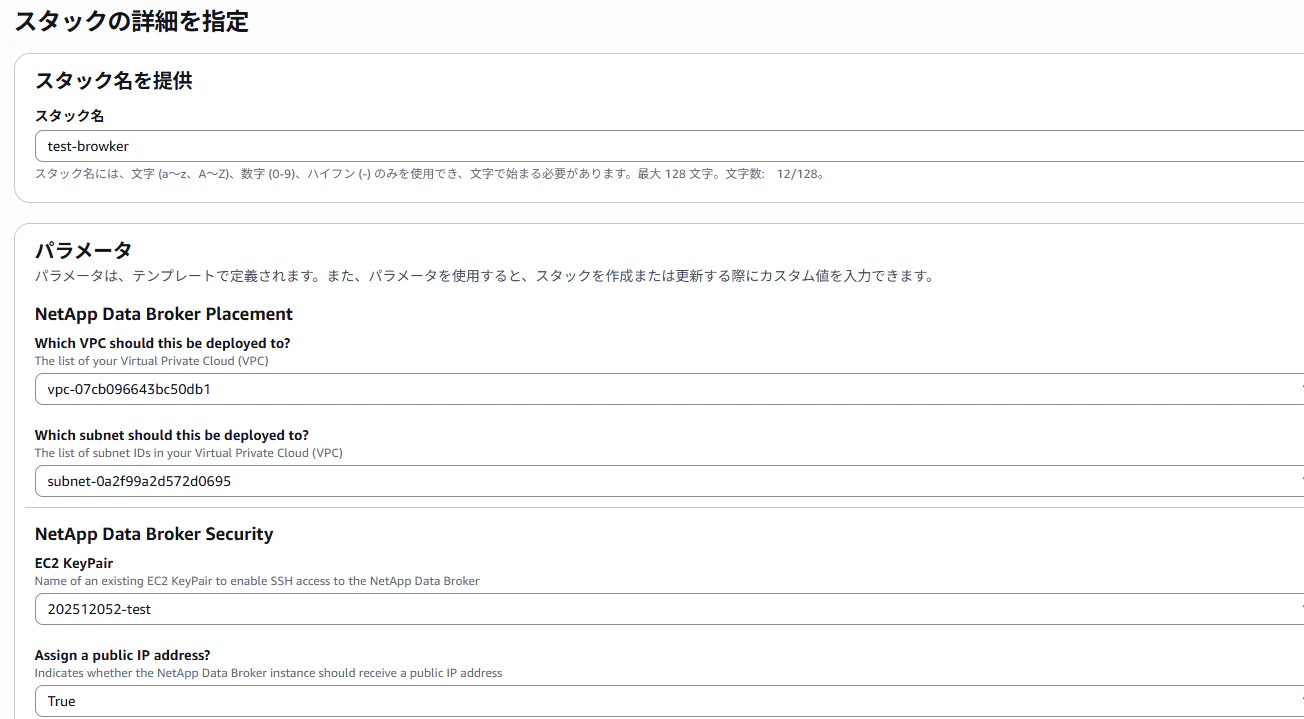Open the VPC selection dropdown
Viewport: 1304px width, 719px height.
point(669,389)
